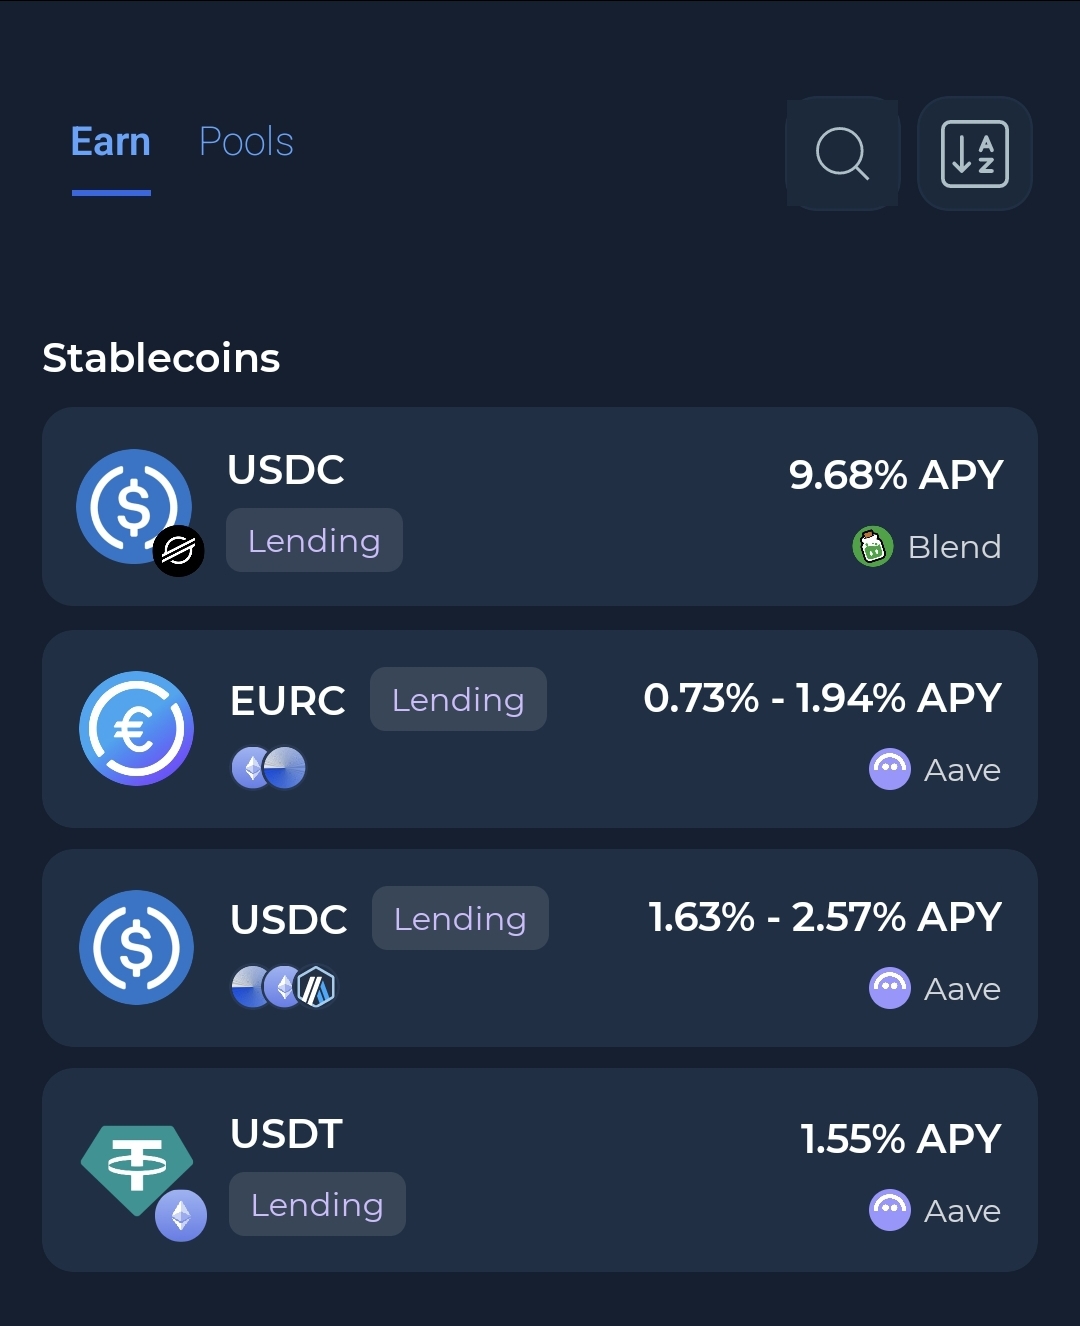Switch to the Pools tab

click(246, 142)
